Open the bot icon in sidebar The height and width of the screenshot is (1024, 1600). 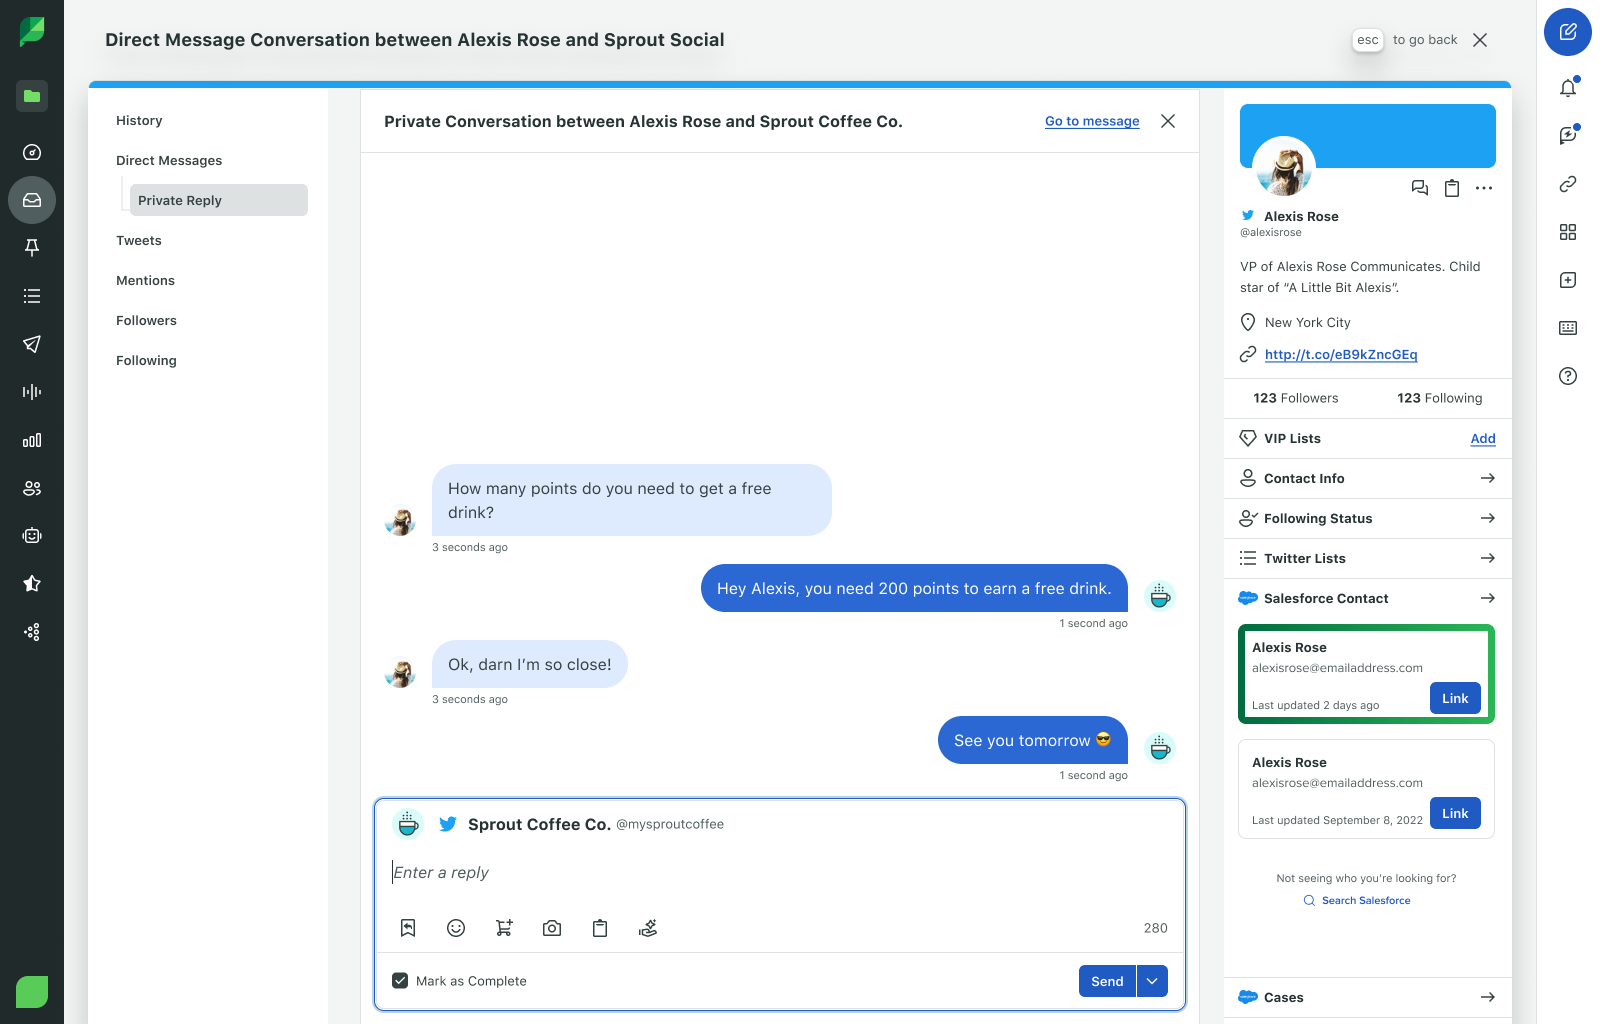click(32, 536)
